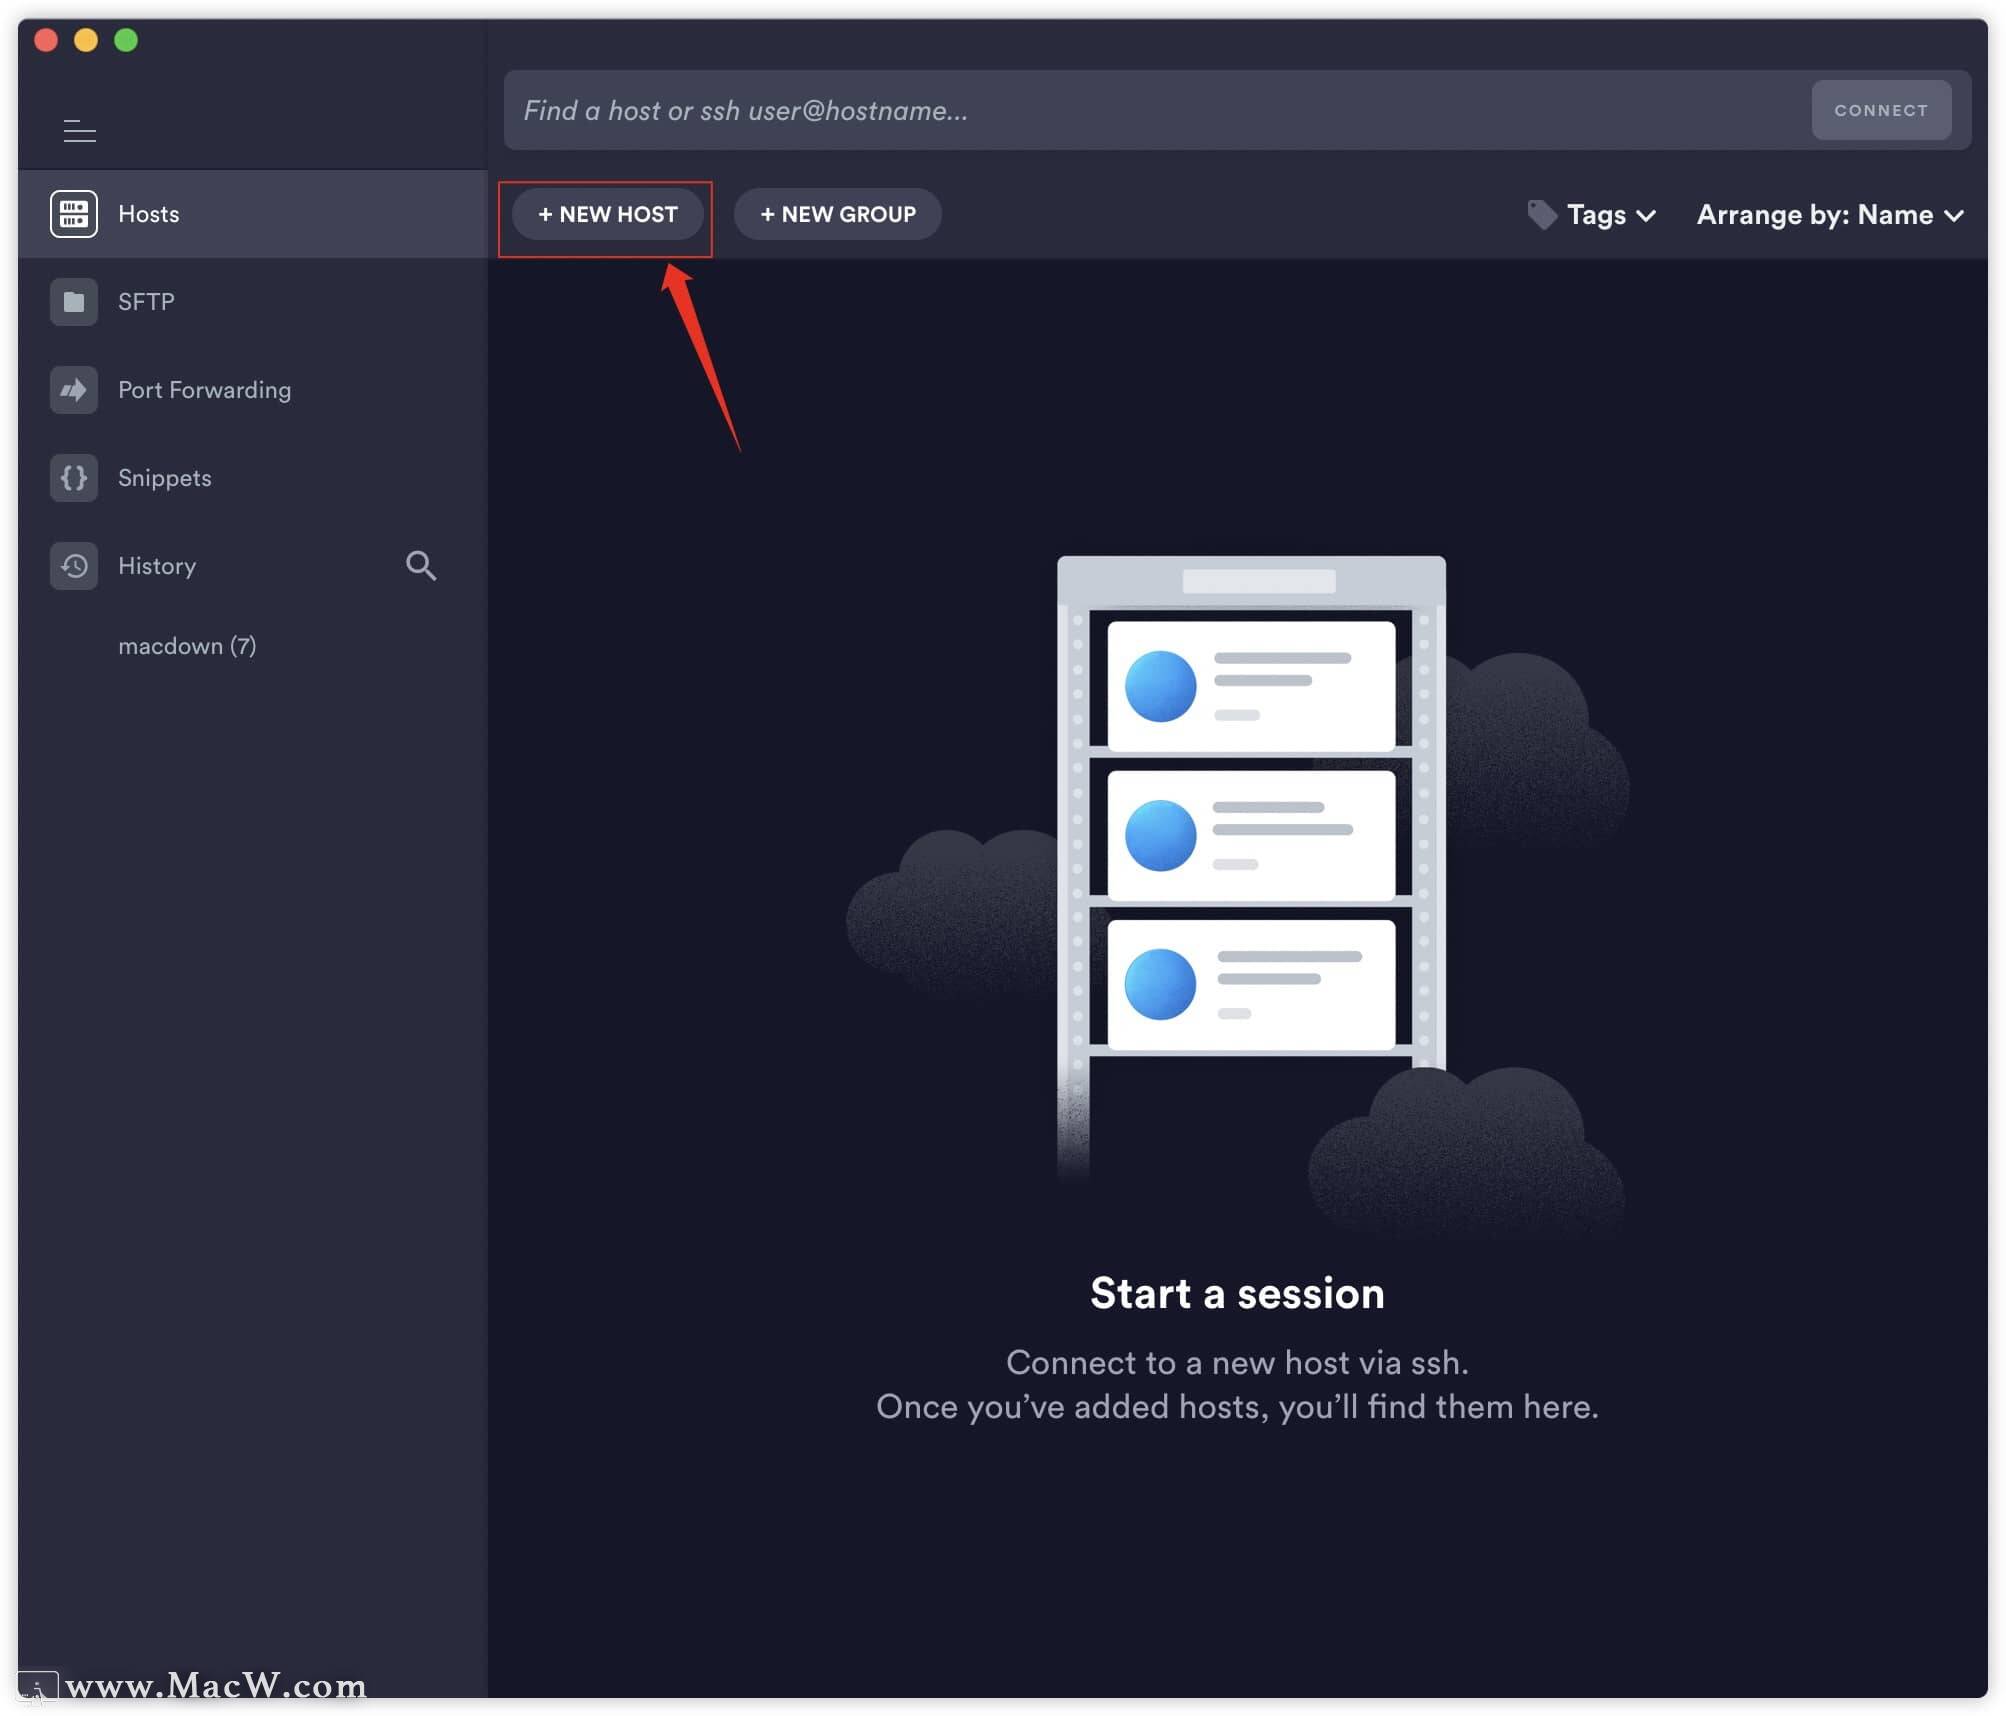
Task: Click the green zoom window control
Action: click(x=127, y=38)
